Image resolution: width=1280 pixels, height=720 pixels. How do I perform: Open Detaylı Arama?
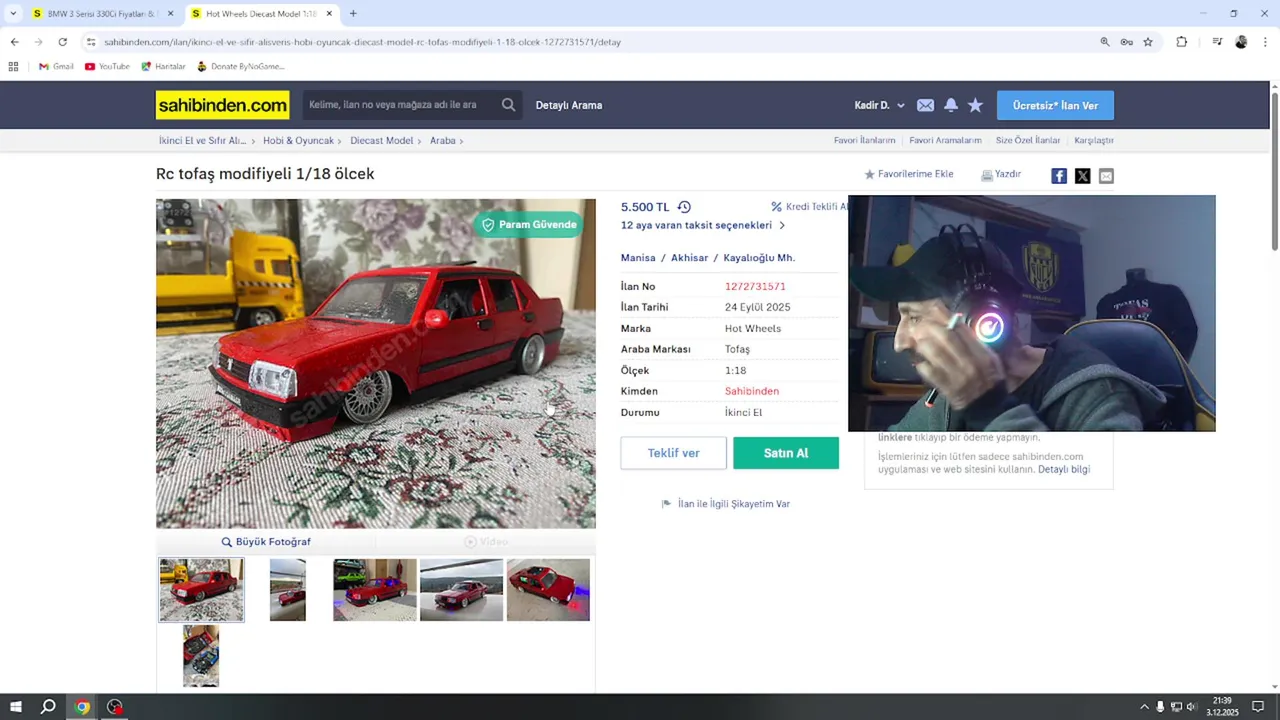pos(568,105)
